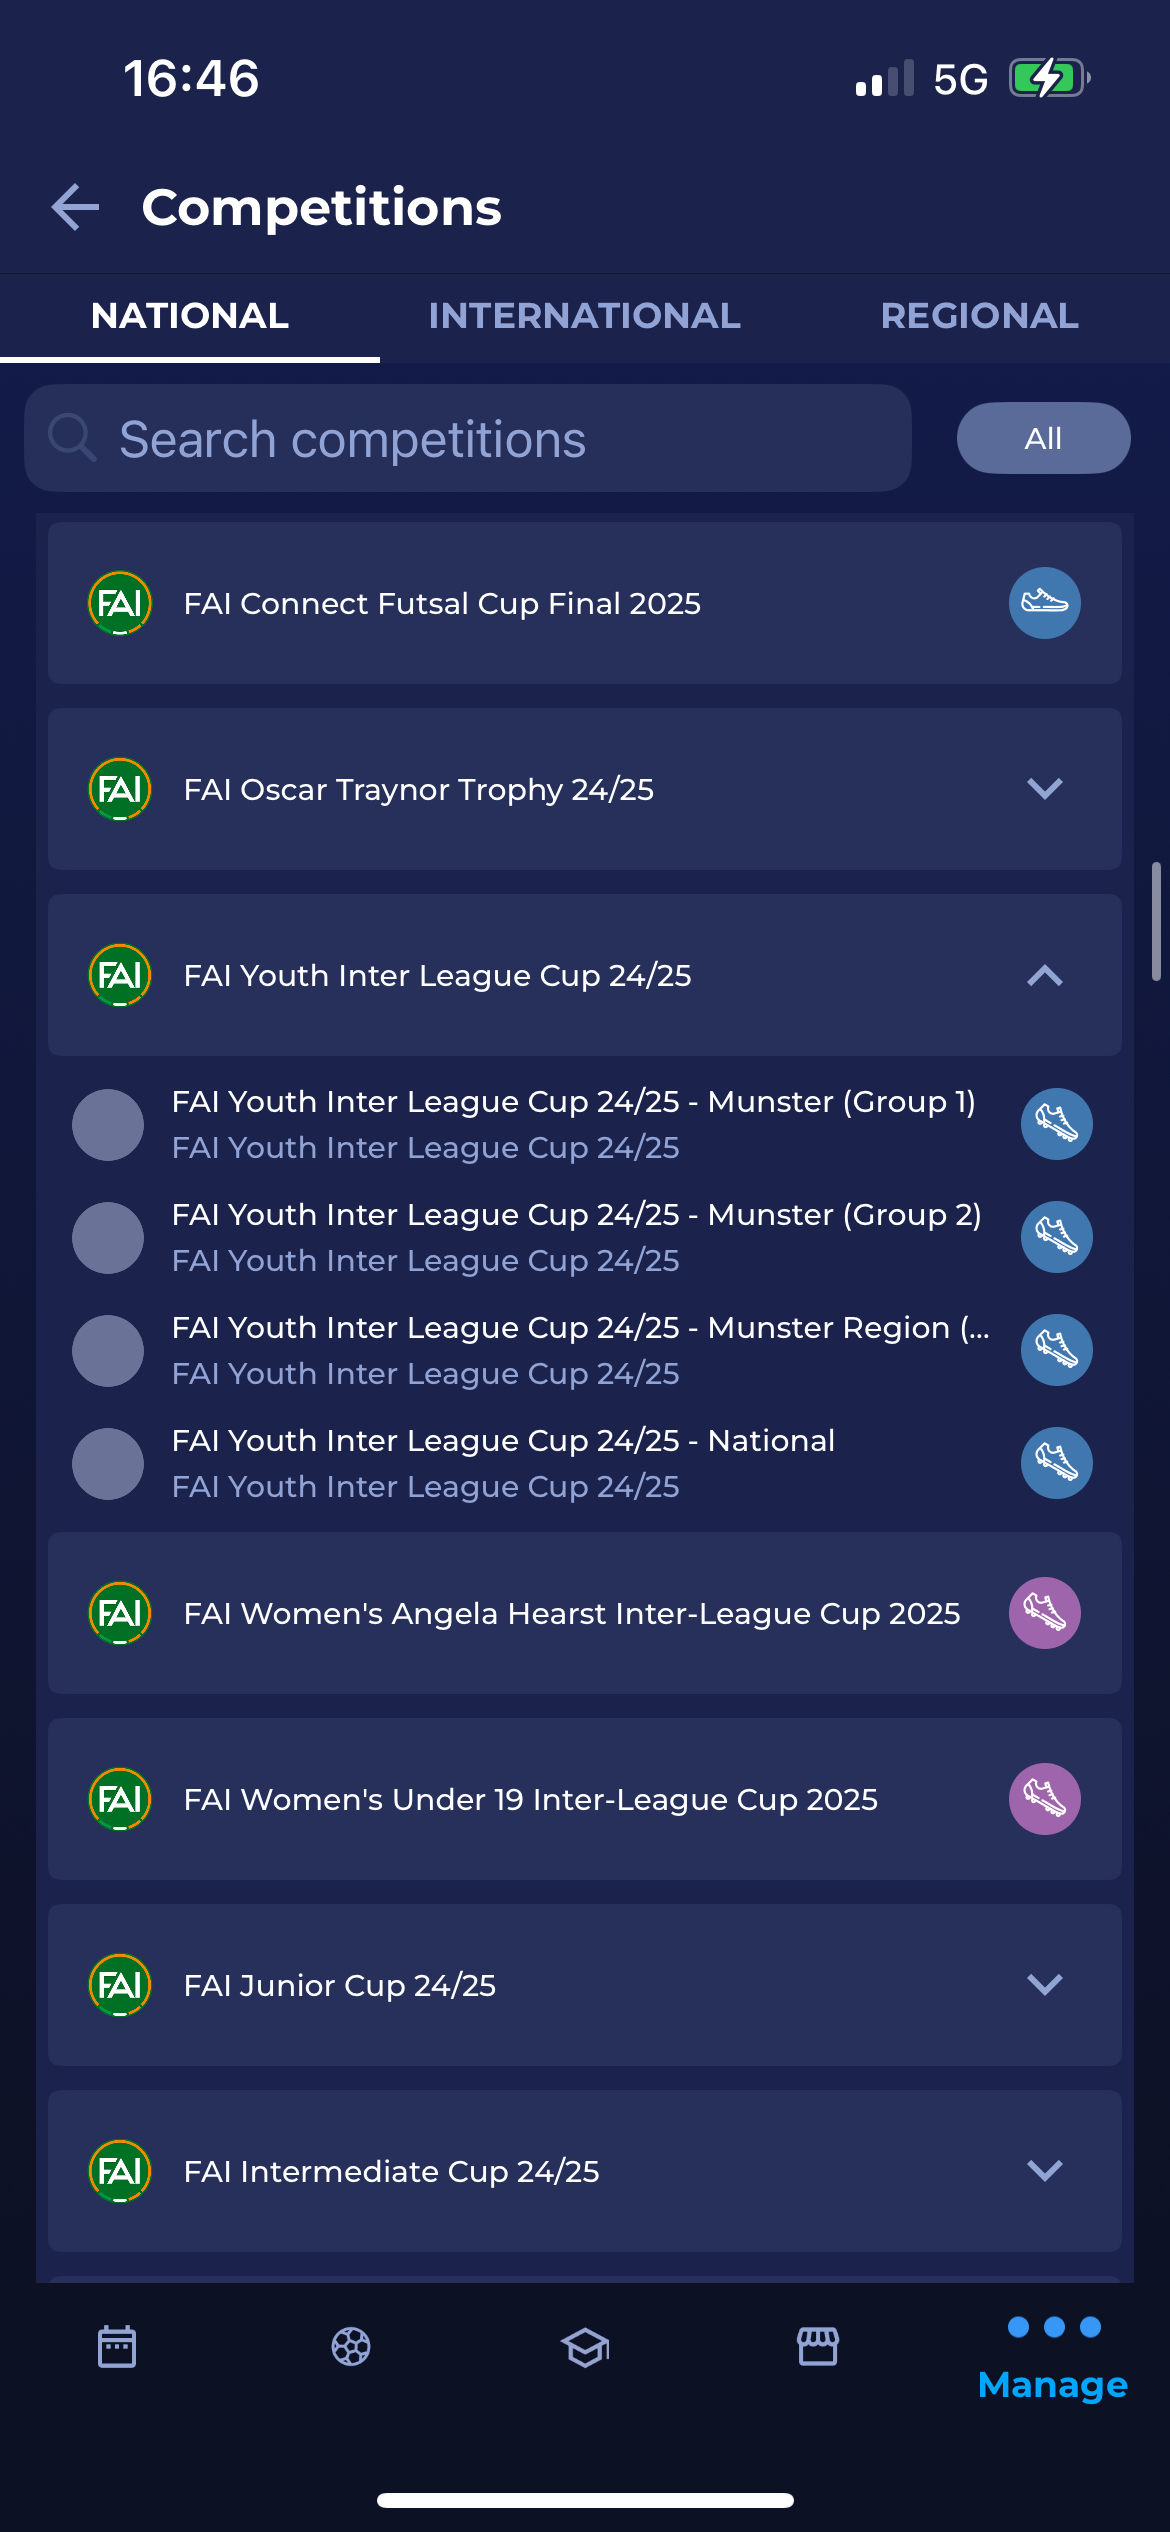
Task: Tap the back arrow beside Competitions
Action: click(76, 207)
